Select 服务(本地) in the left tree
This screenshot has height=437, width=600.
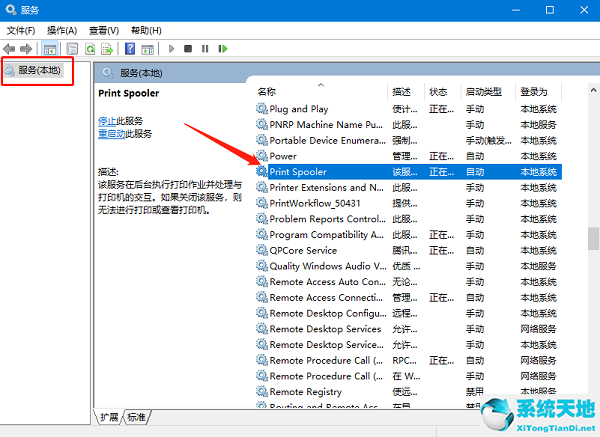(39, 70)
